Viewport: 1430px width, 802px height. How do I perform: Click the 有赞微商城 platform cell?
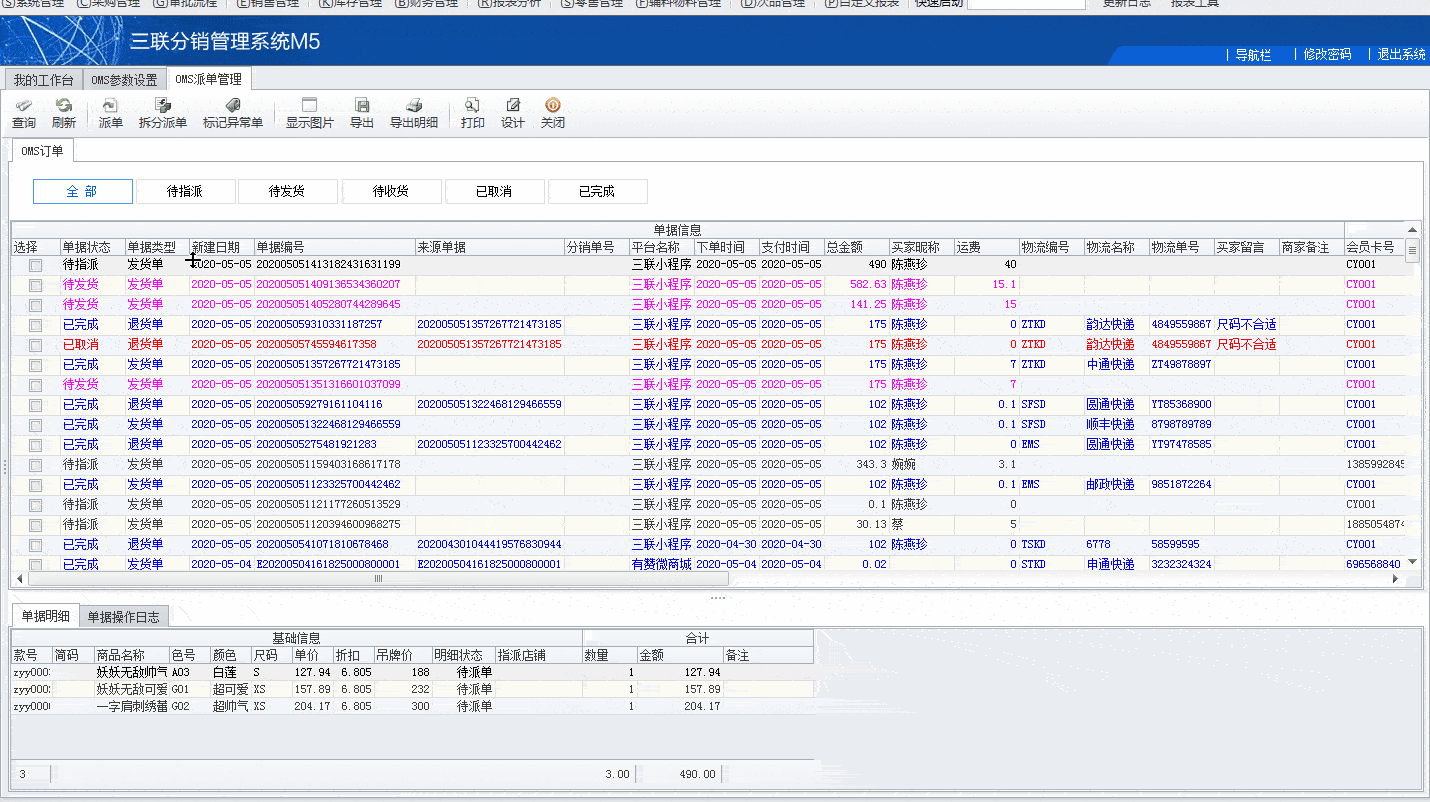coord(661,565)
